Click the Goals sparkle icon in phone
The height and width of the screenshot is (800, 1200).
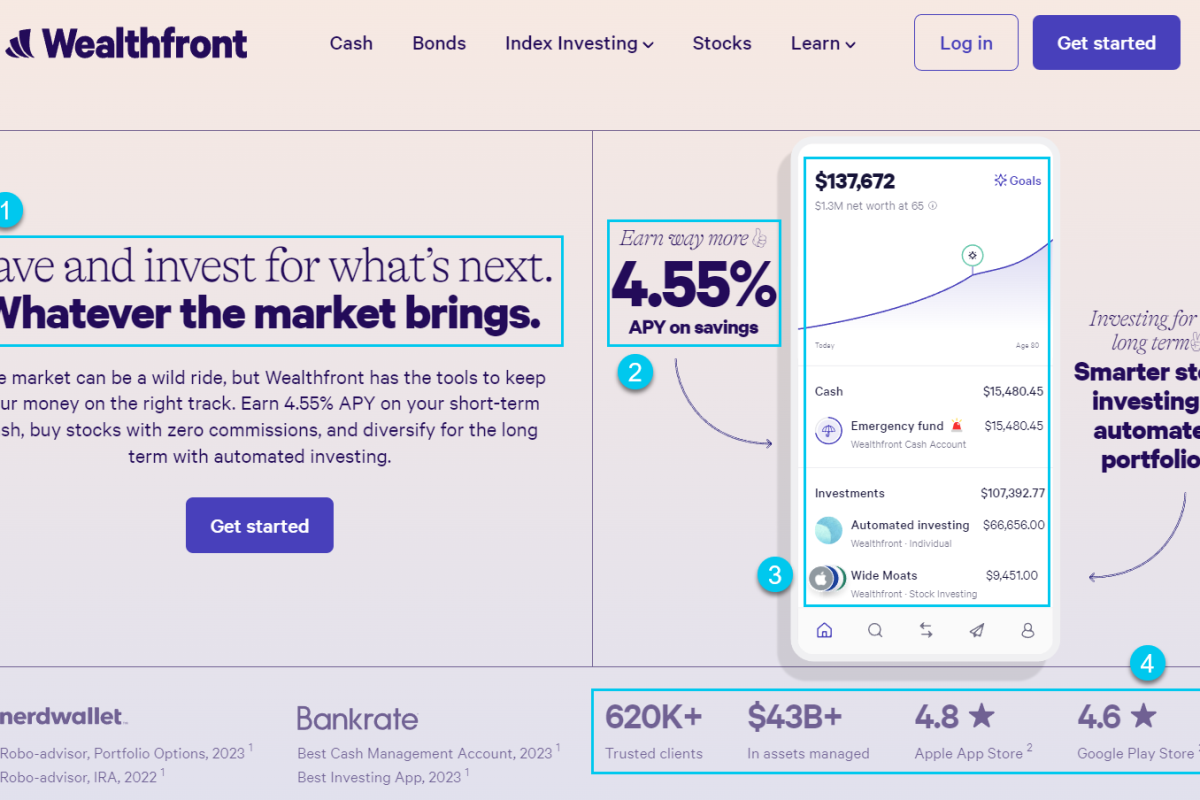1000,181
